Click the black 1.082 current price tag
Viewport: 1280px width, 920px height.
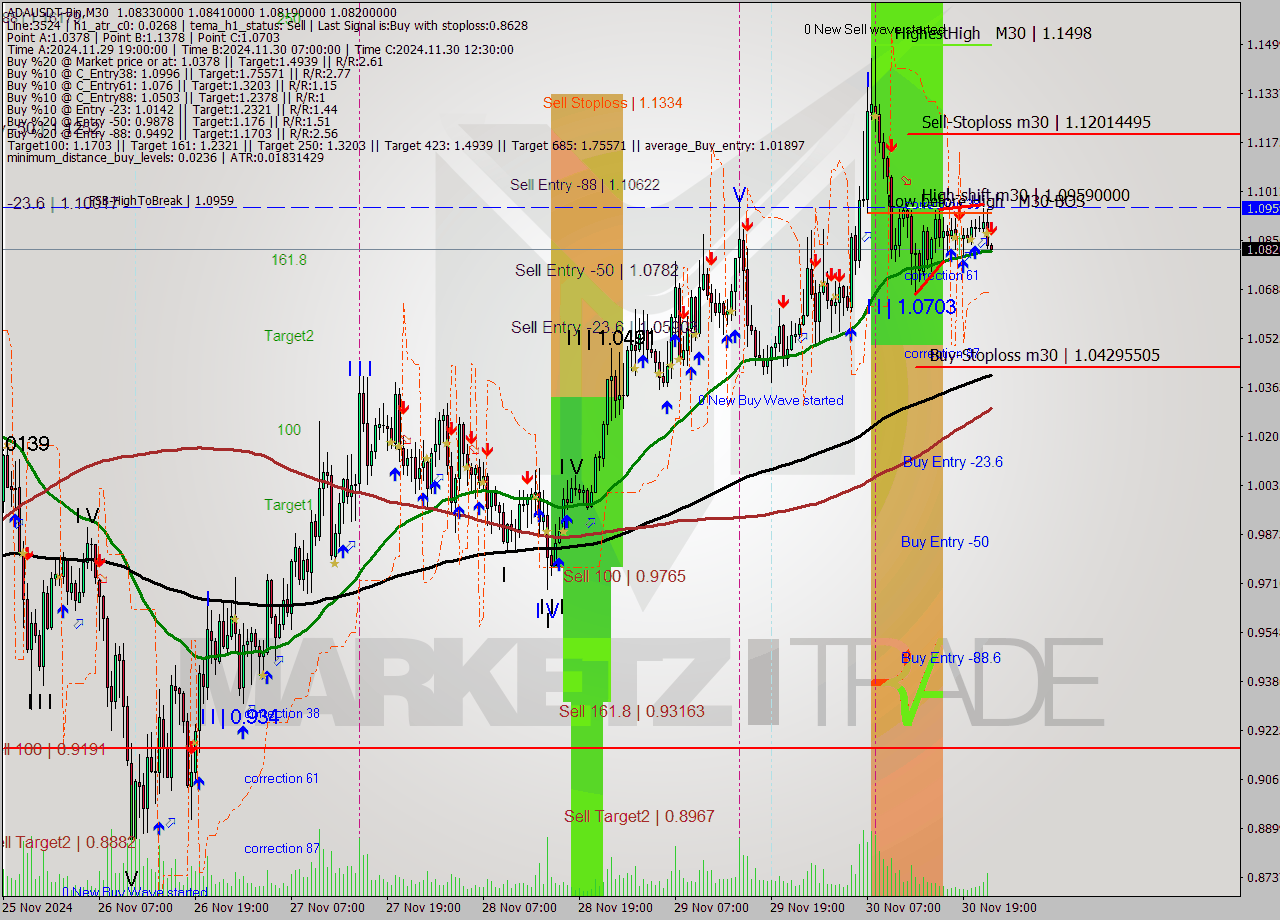(x=1260, y=249)
